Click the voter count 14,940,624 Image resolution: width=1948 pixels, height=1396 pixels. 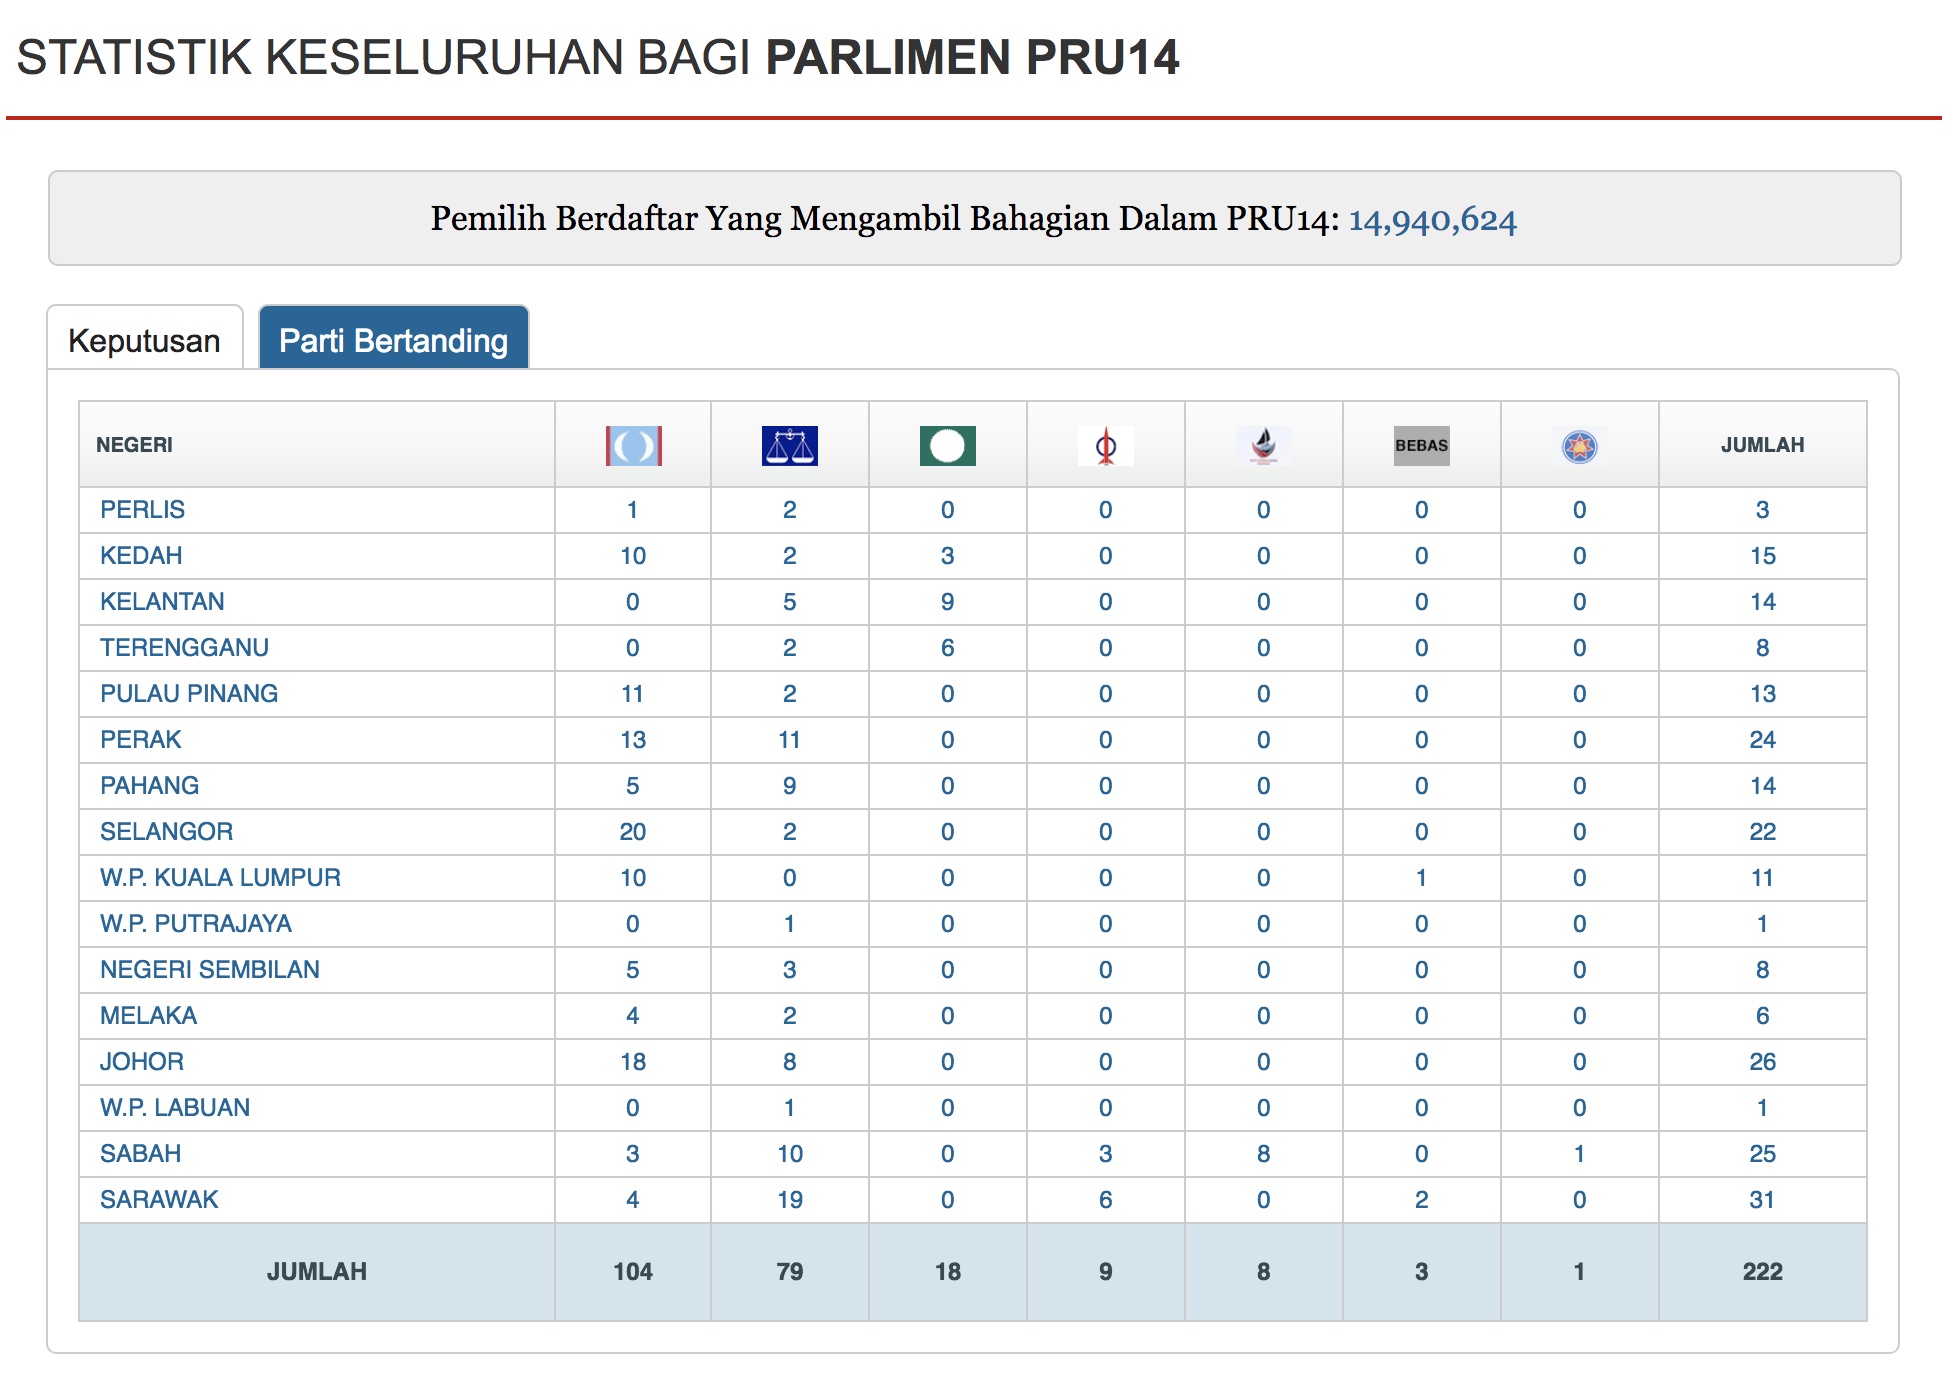[1432, 219]
